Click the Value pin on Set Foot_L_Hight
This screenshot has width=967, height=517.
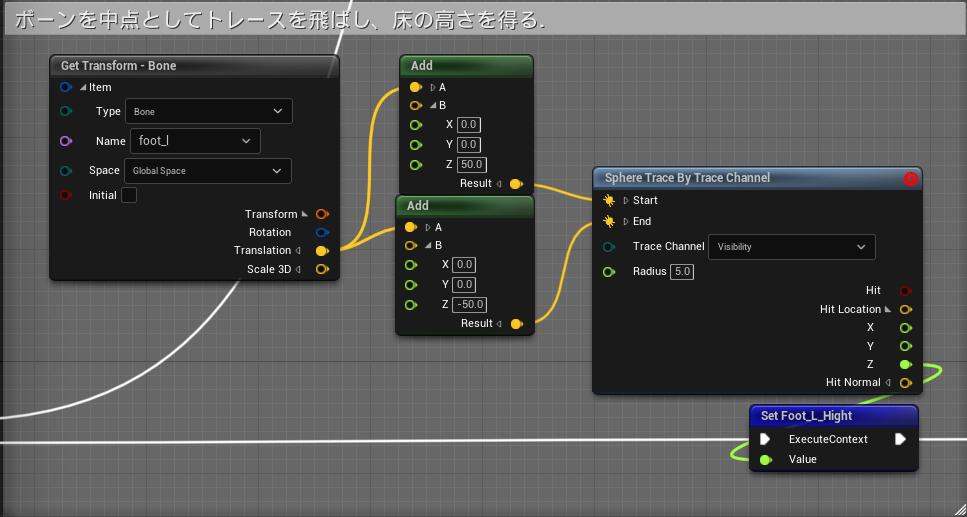click(765, 460)
